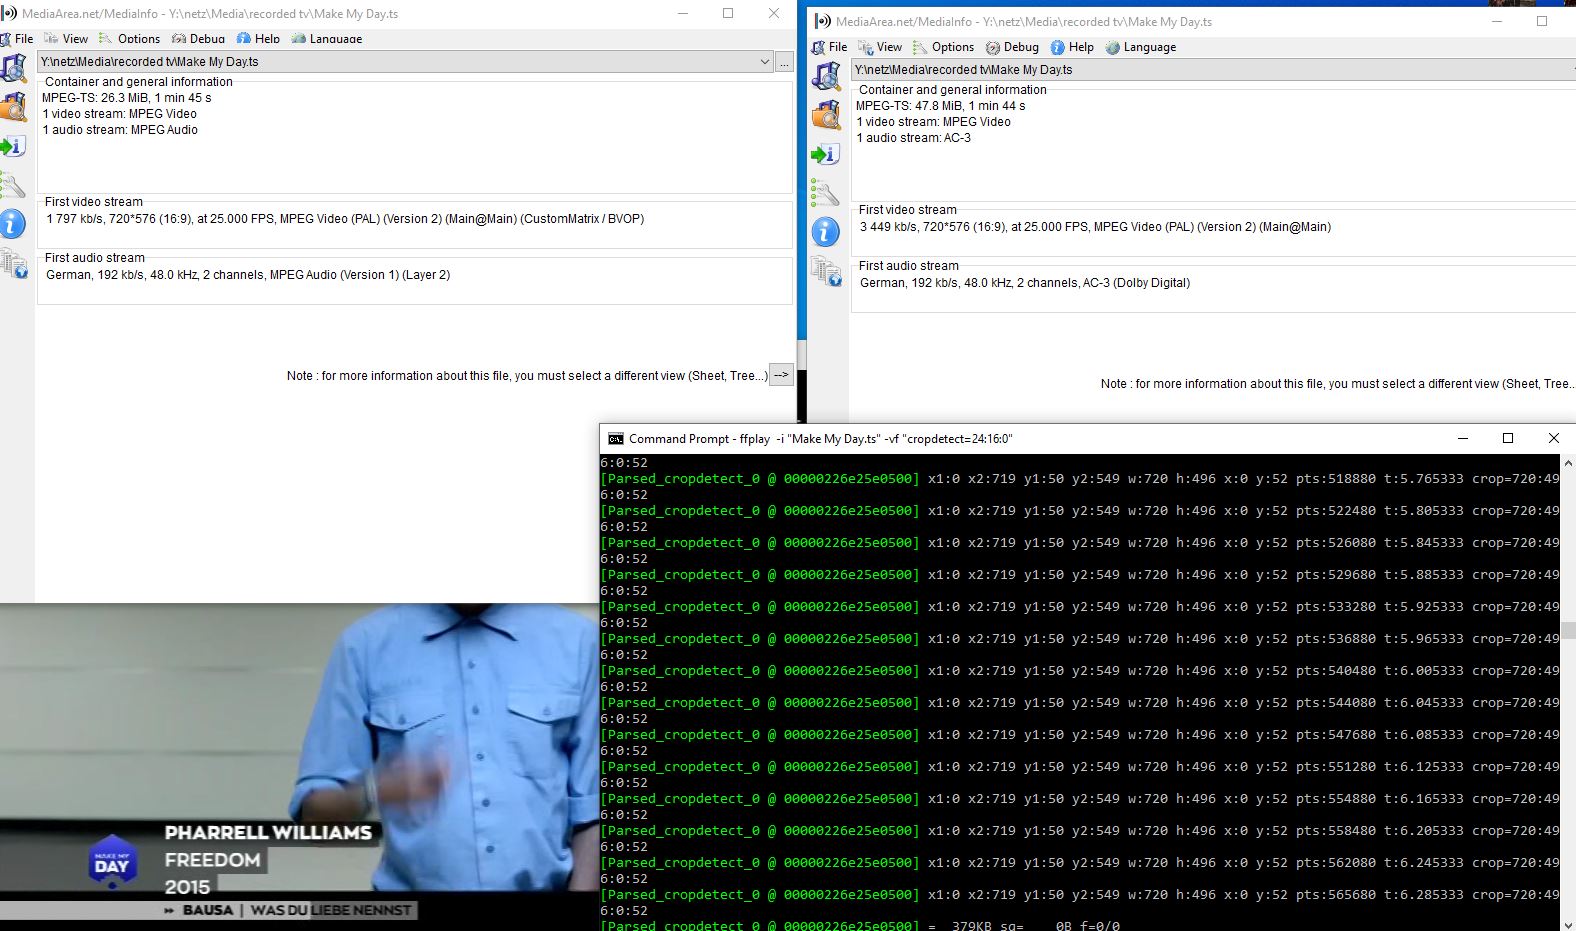The height and width of the screenshot is (931, 1576).
Task: Open Debug menu in the AC-3 MediaInfo window
Action: pyautogui.click(x=1012, y=47)
